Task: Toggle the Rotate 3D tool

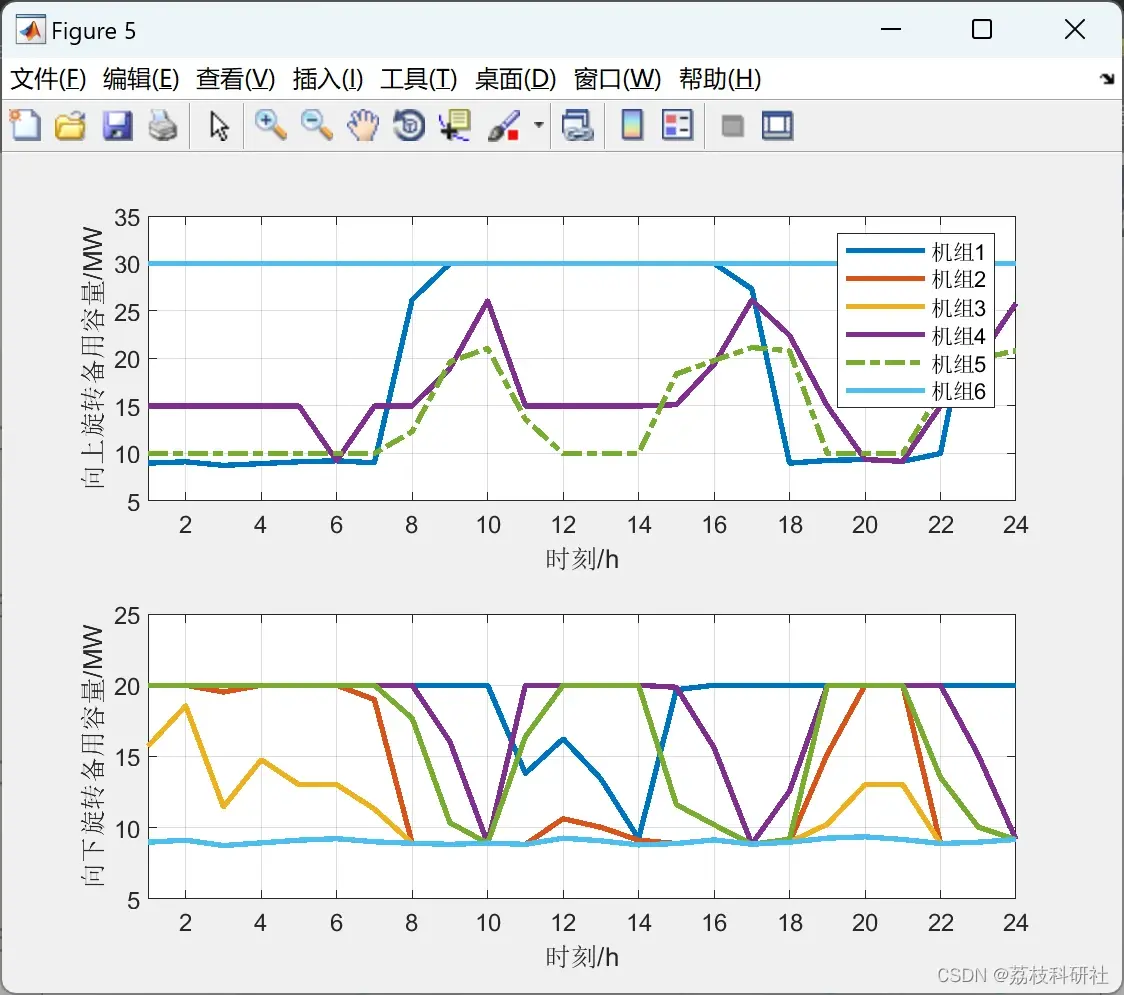Action: tap(409, 125)
